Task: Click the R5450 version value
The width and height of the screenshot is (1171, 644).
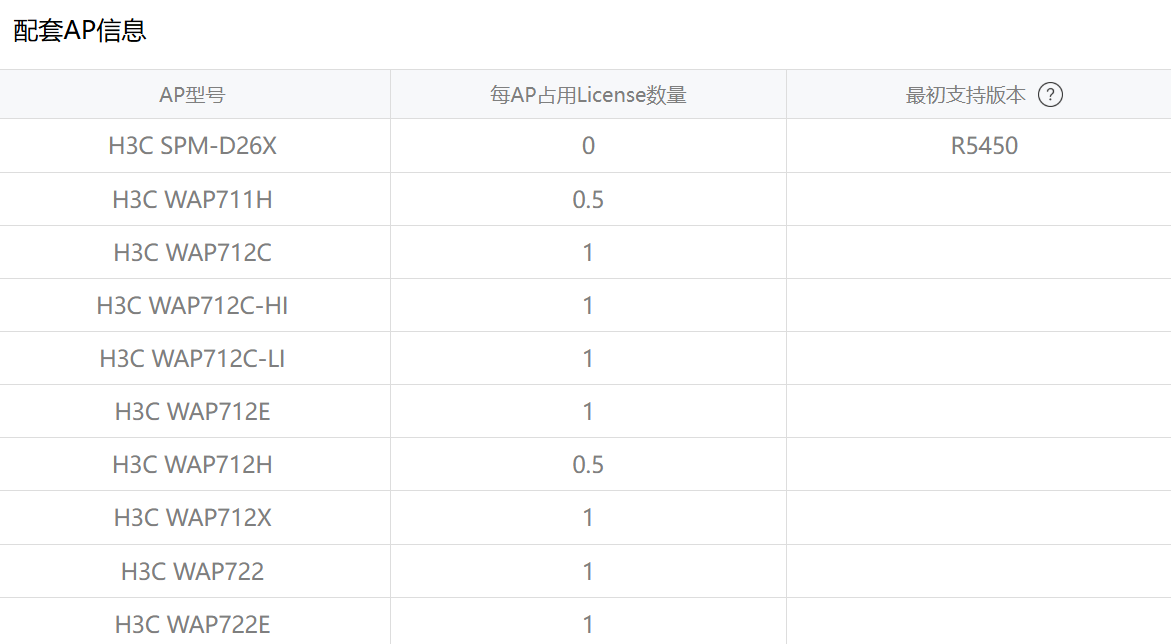Action: coord(984,146)
